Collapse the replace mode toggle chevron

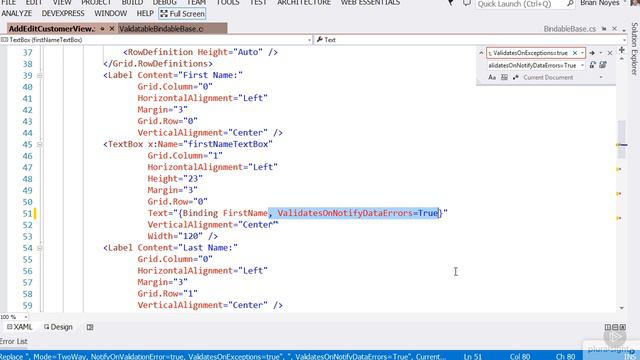(481, 53)
